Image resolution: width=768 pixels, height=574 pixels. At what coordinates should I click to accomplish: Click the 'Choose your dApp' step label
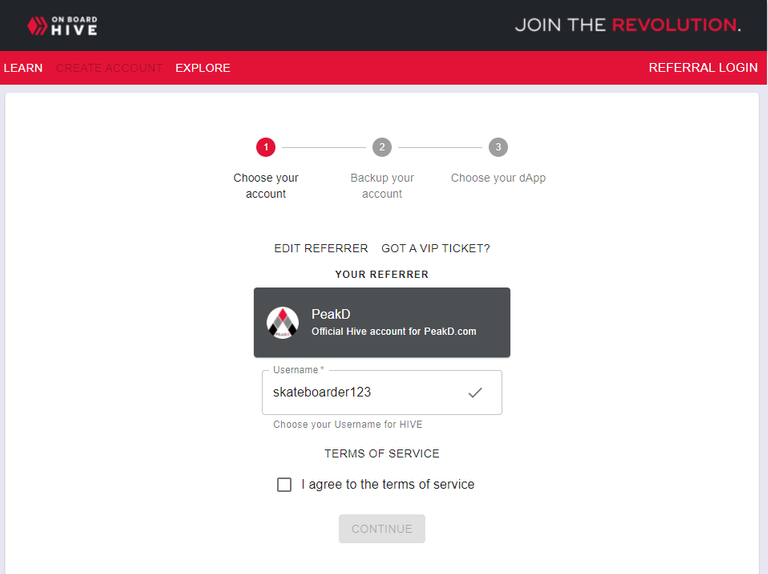[498, 178]
